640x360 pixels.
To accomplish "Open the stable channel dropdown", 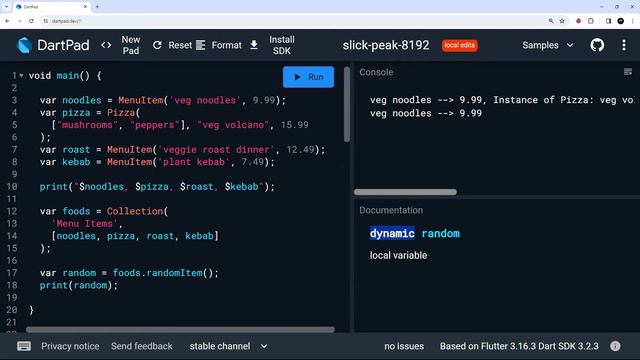I will point(228,346).
